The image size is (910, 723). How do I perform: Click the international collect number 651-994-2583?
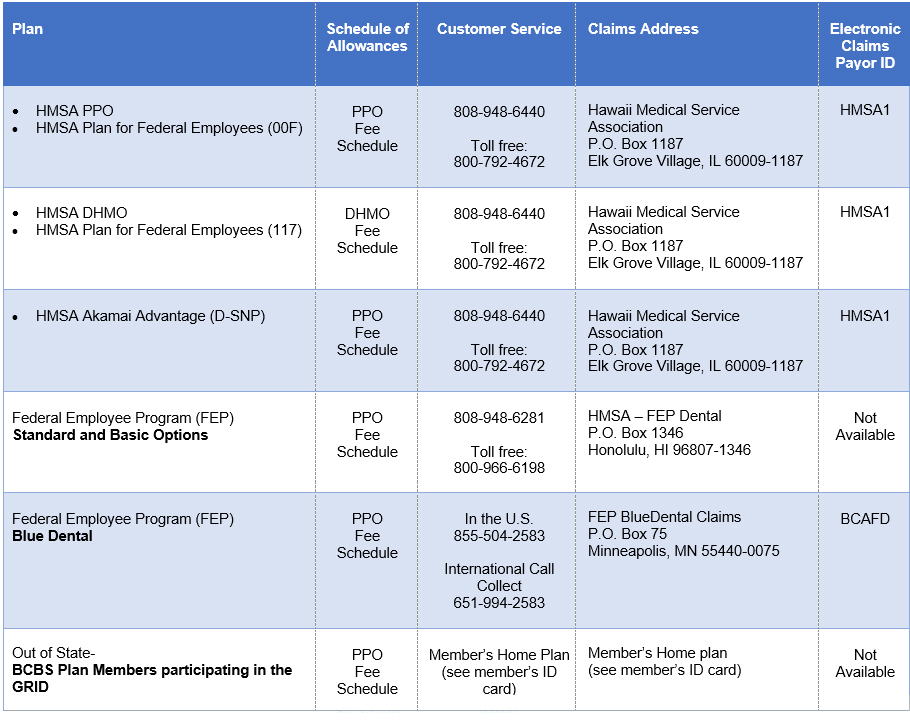point(499,603)
